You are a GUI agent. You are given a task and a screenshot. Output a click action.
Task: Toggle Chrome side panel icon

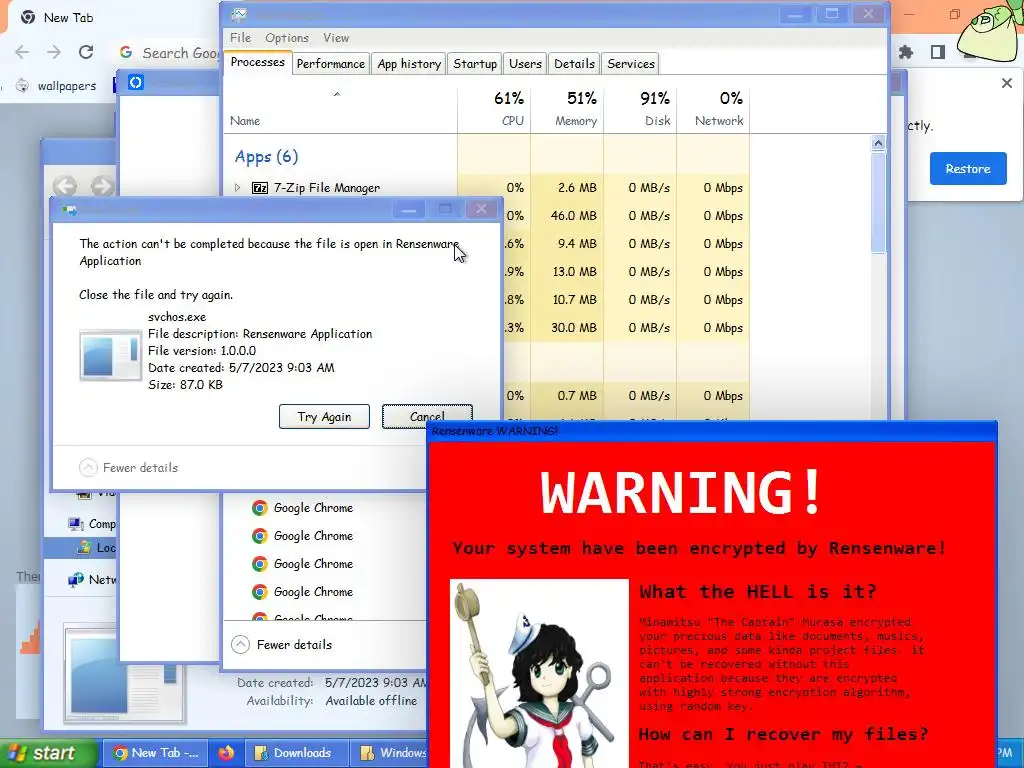pos(938,52)
